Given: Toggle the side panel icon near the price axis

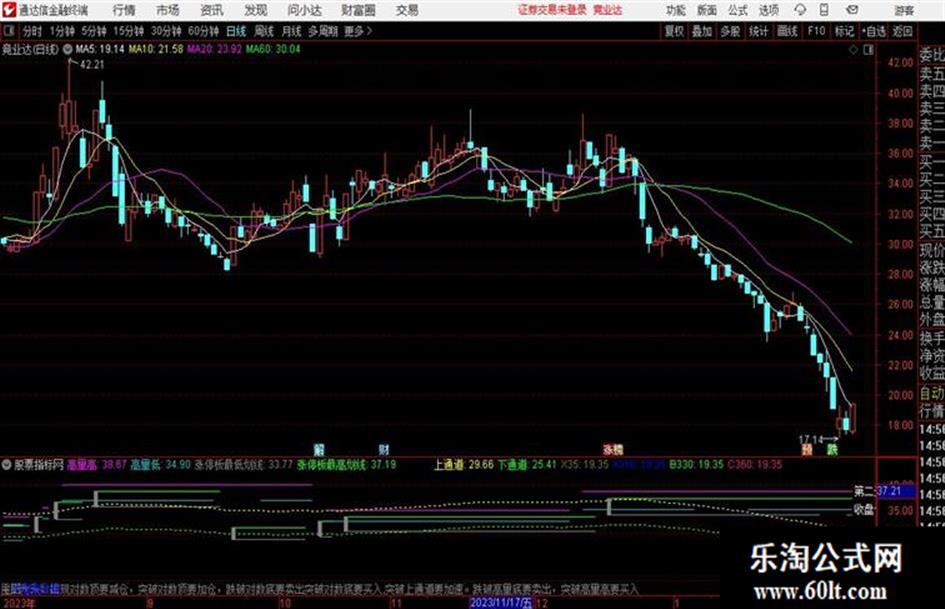Looking at the screenshot, I should tap(868, 50).
